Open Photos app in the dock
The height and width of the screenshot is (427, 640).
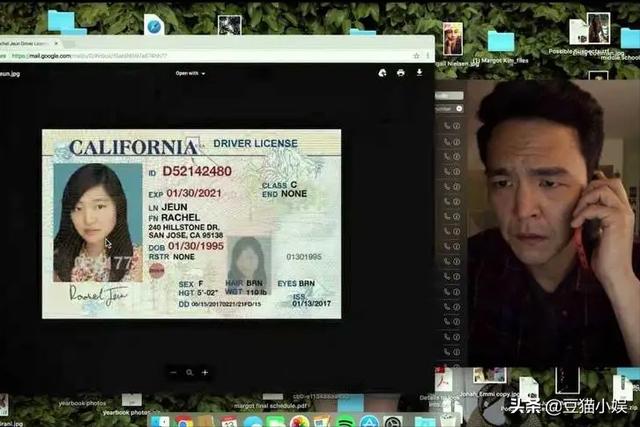tap(300, 422)
